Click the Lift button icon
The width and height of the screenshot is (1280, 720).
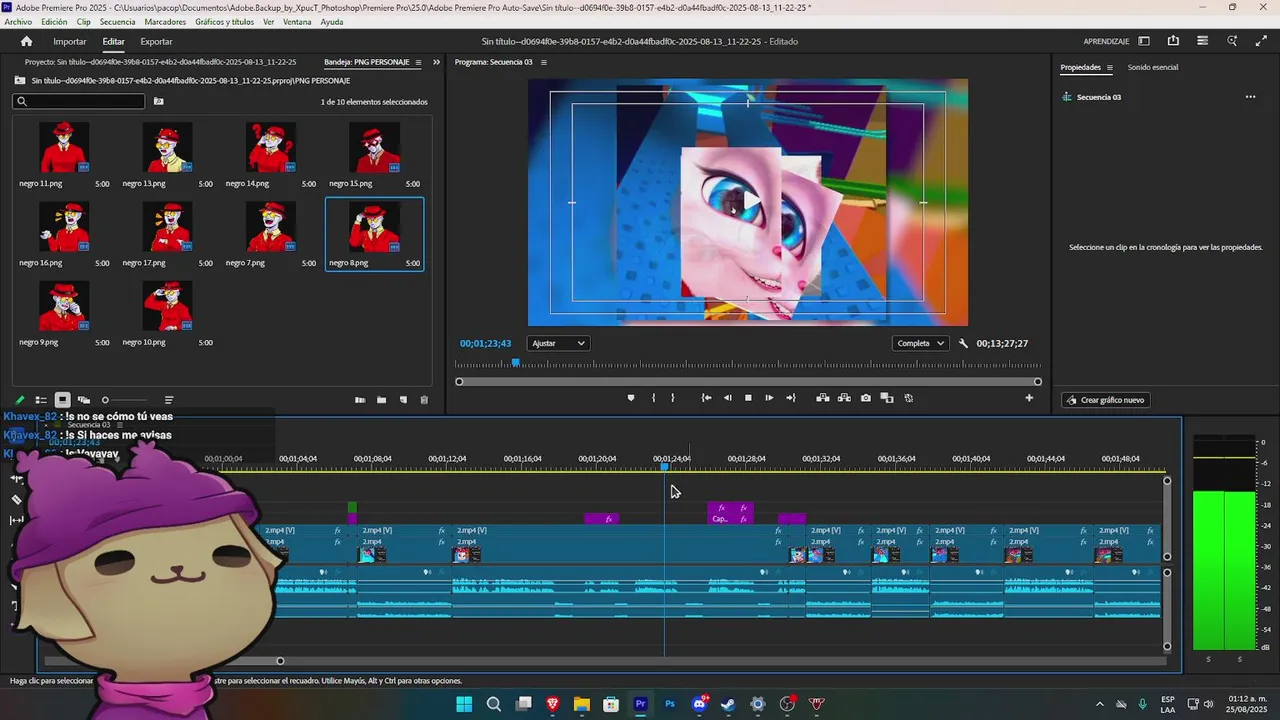coord(823,398)
